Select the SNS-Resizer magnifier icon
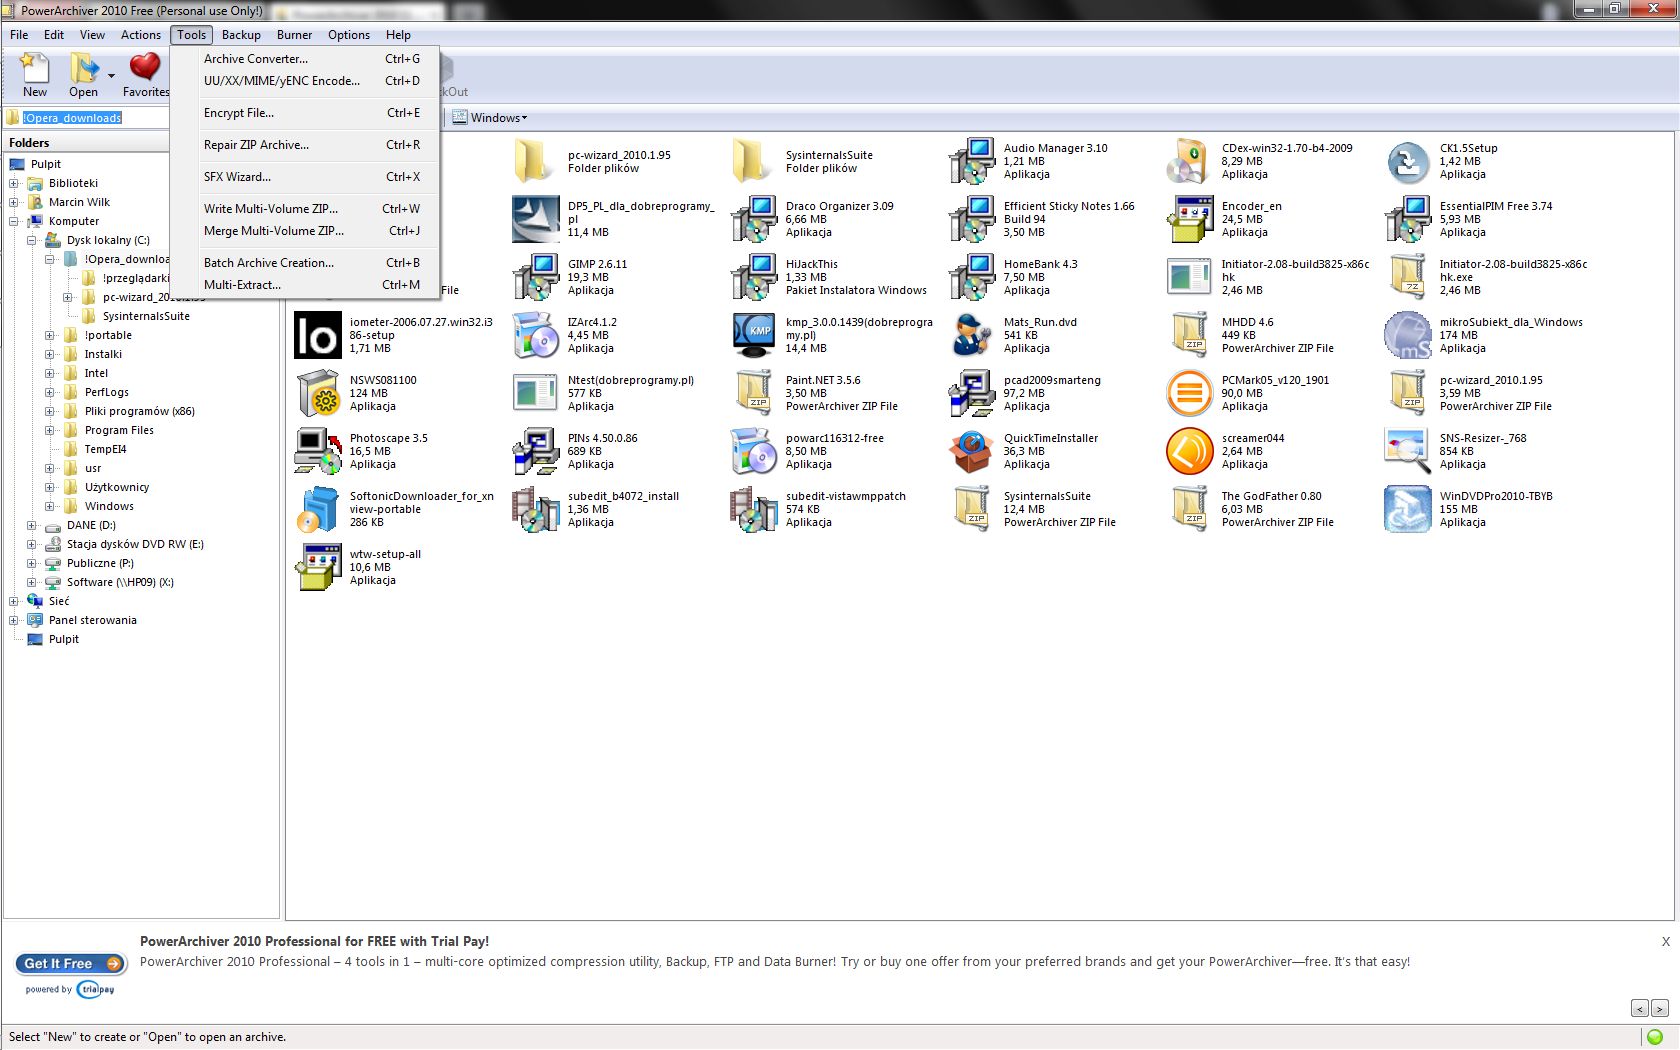This screenshot has height=1050, width=1680. 1408,451
